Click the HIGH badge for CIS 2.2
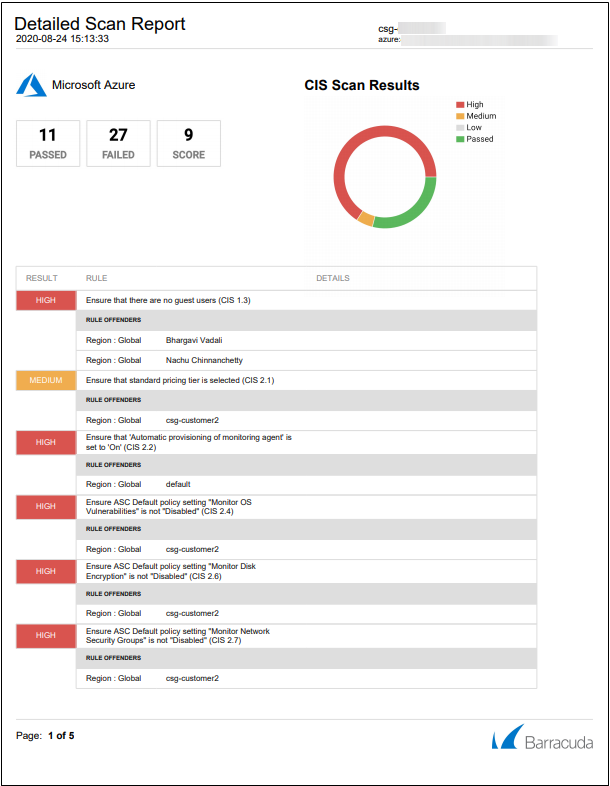The width and height of the screenshot is (610, 786). (46, 443)
